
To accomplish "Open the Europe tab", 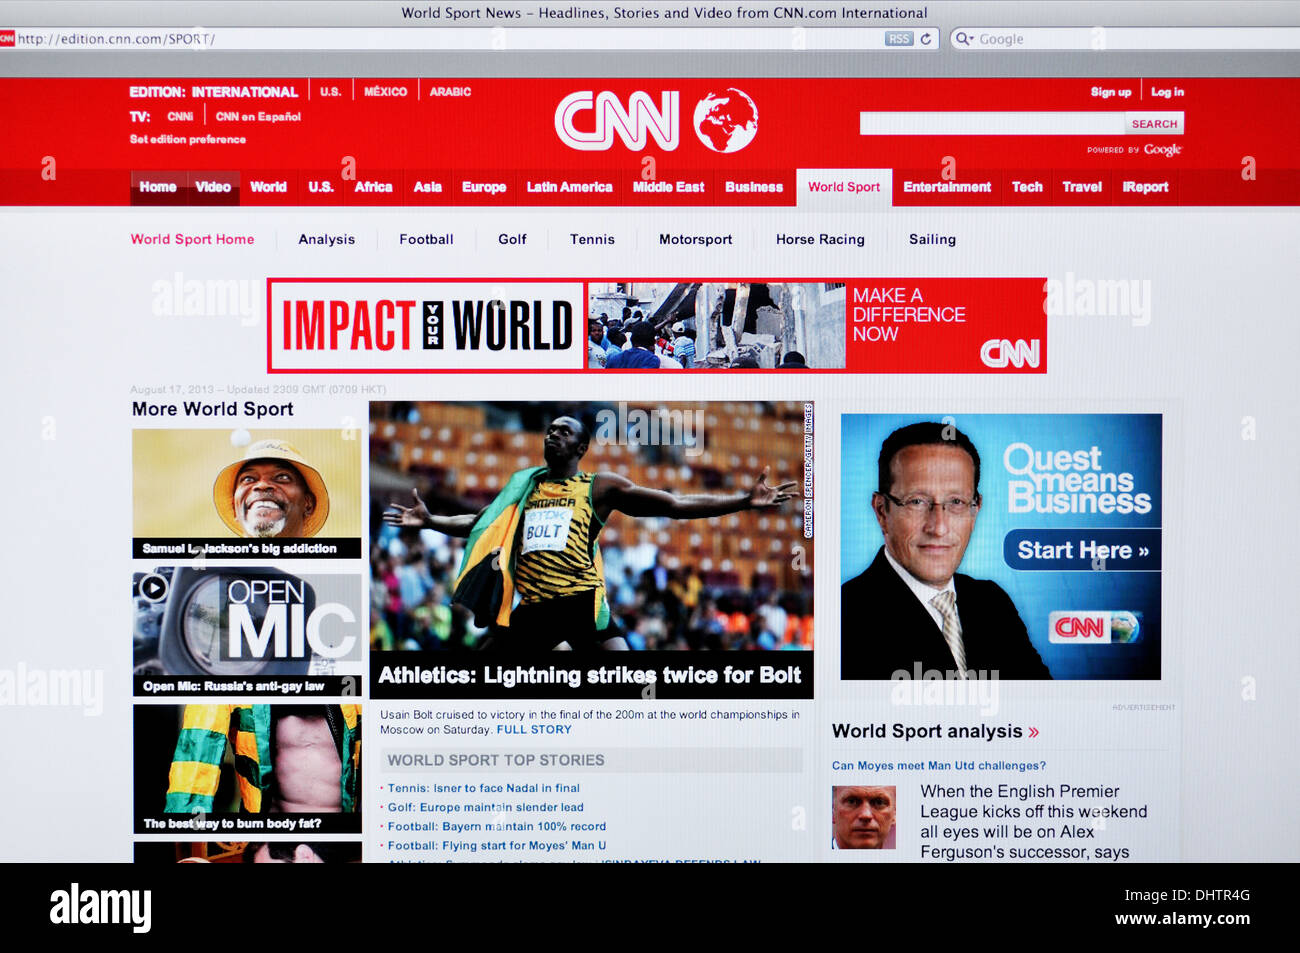I will tap(484, 187).
